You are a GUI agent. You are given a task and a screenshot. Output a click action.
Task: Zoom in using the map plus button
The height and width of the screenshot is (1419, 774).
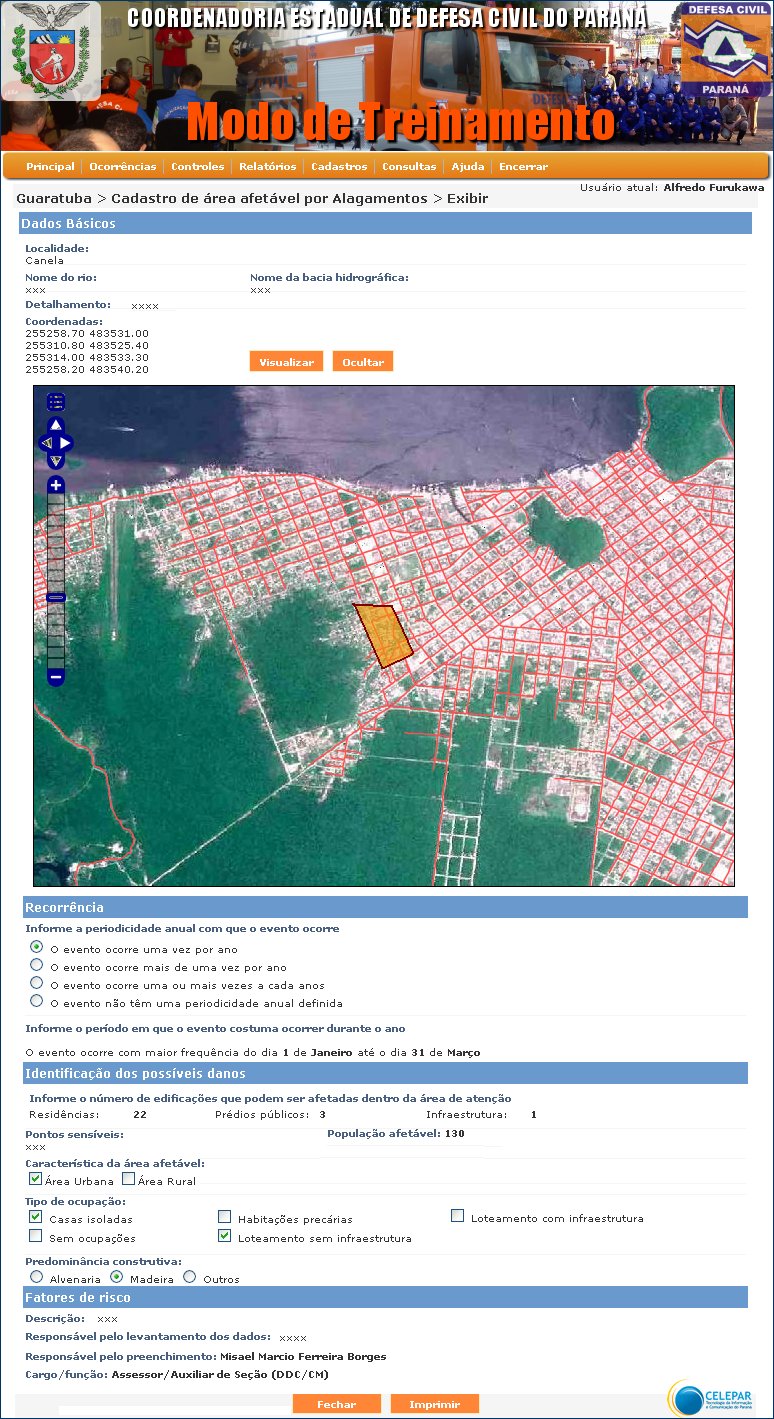(x=56, y=485)
